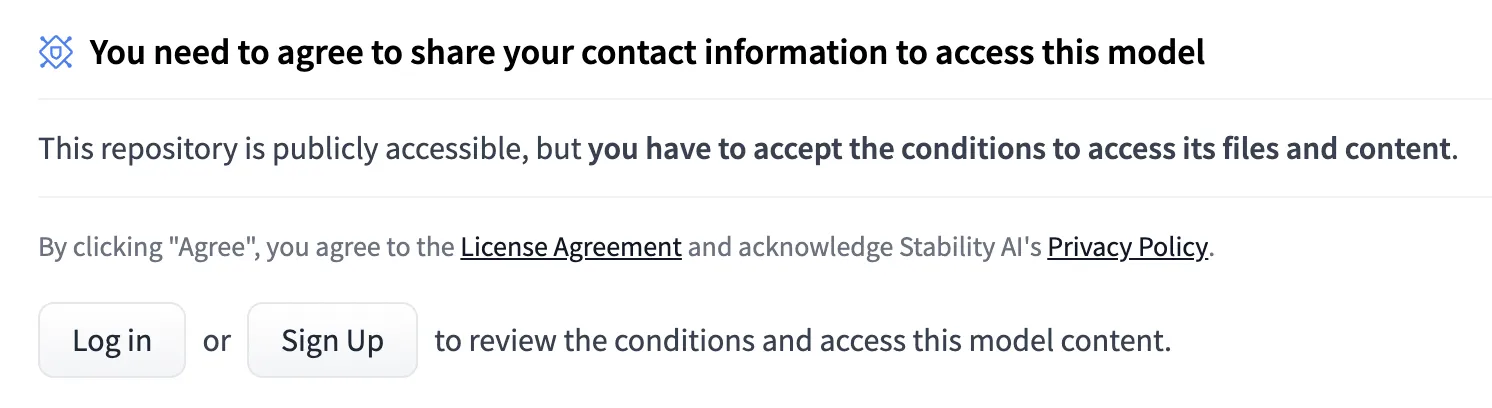Click the divider line above the license notice
The width and height of the screenshot is (1492, 408).
[x=765, y=197]
